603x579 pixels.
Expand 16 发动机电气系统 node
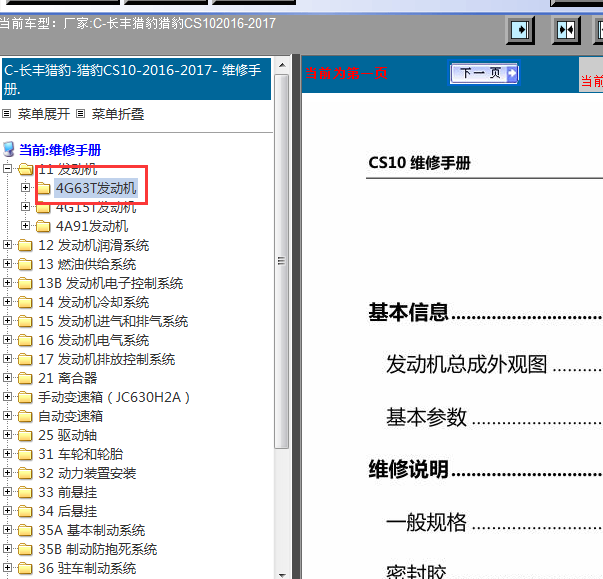[7, 339]
